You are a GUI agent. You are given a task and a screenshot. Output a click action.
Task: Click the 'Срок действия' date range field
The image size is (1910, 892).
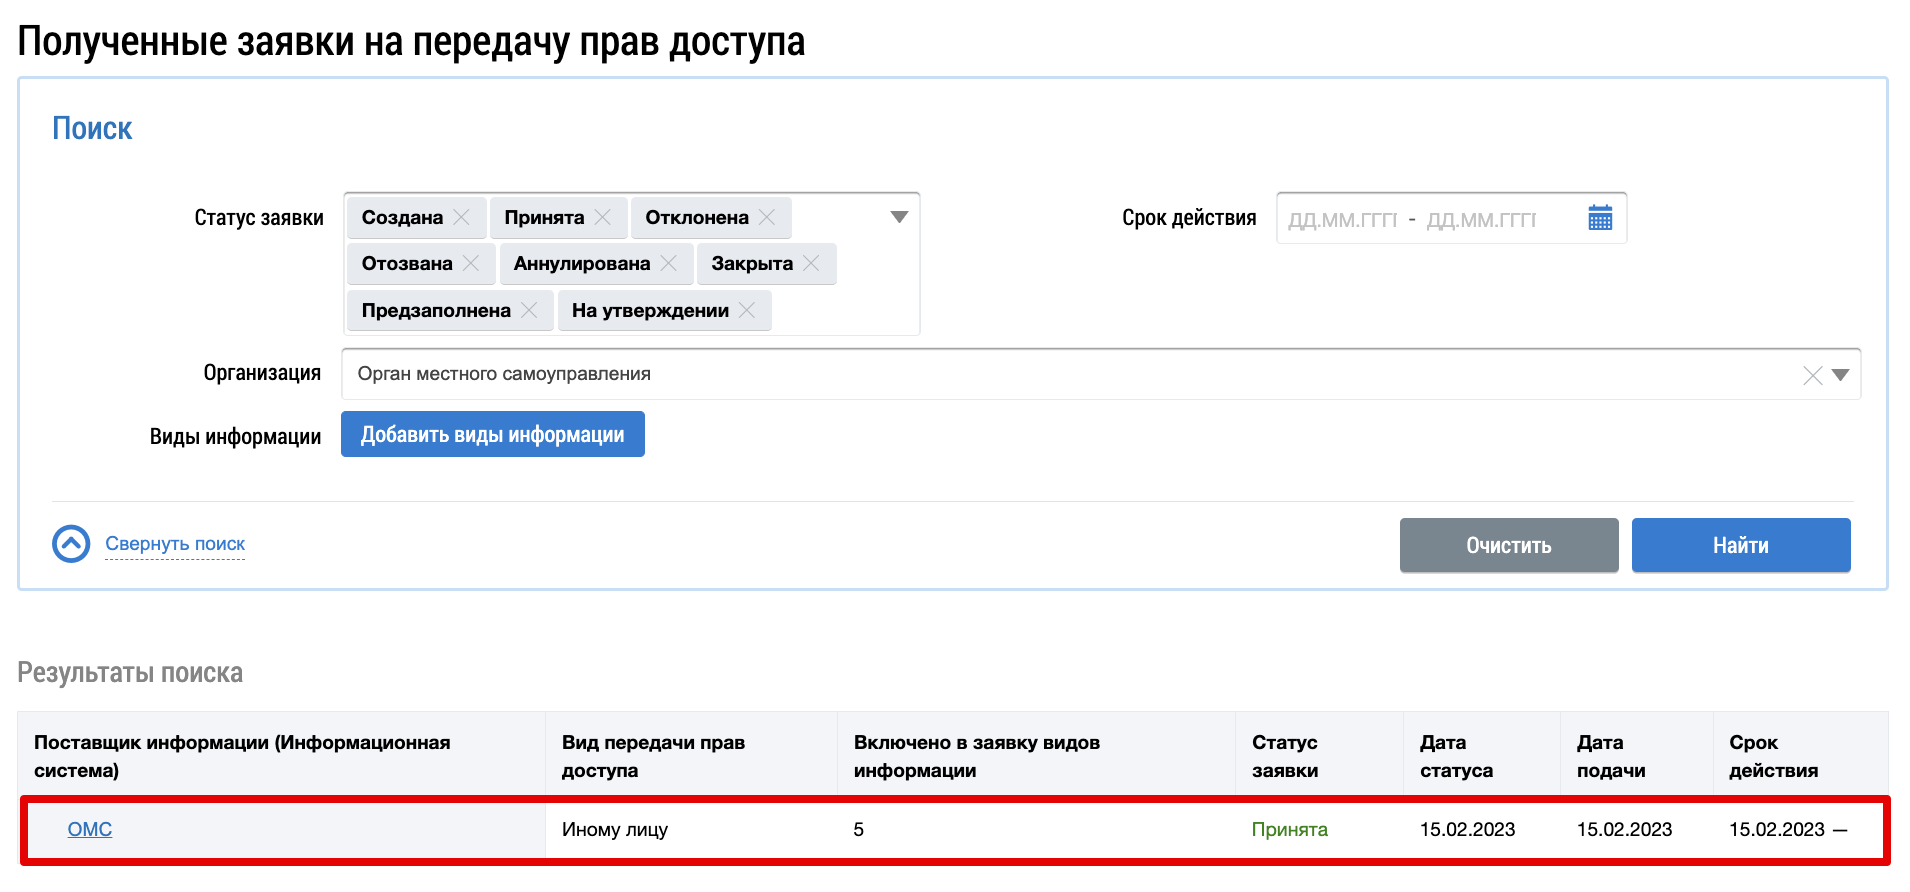[x=1430, y=219]
